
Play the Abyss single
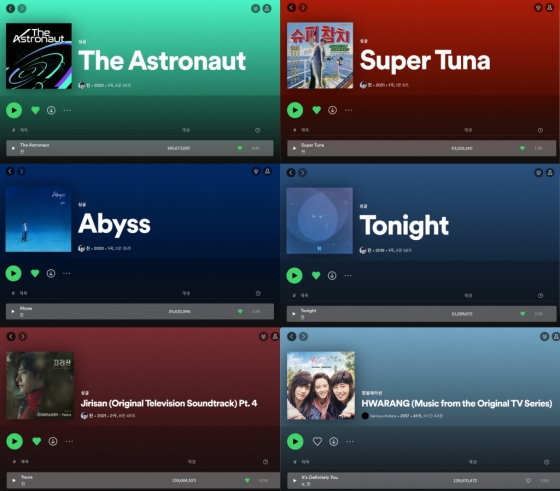tap(14, 274)
